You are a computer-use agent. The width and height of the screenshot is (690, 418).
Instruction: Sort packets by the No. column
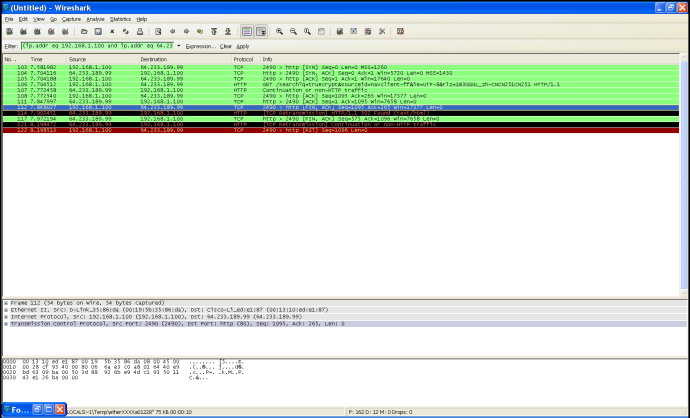(15, 59)
